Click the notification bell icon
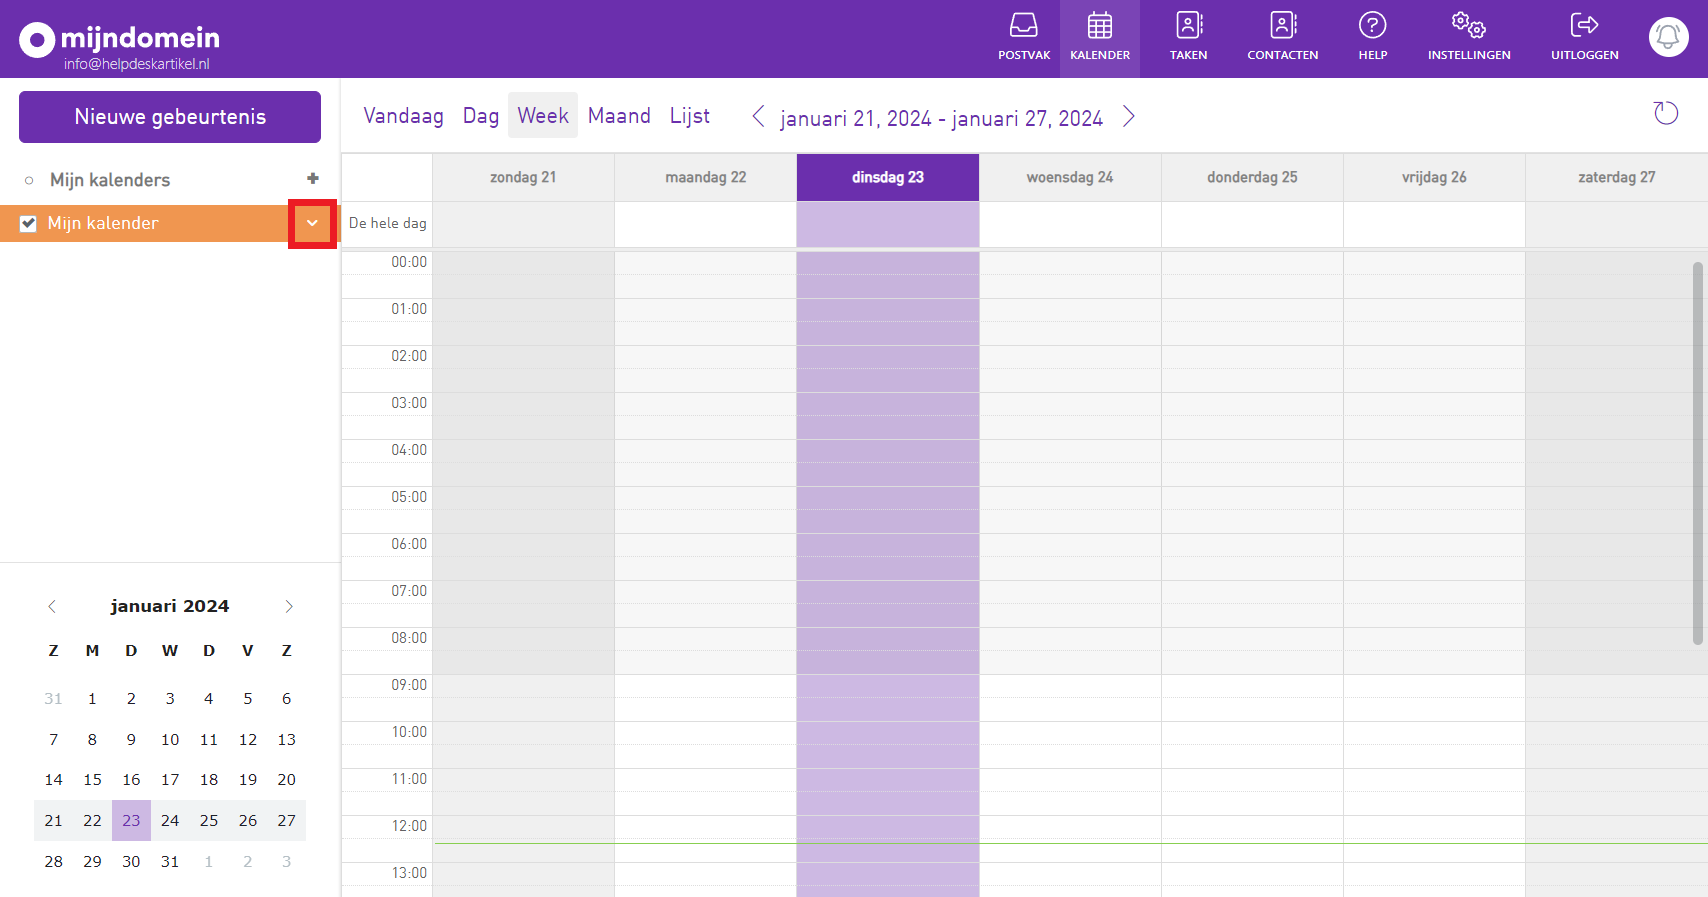Image resolution: width=1708 pixels, height=897 pixels. tap(1668, 38)
